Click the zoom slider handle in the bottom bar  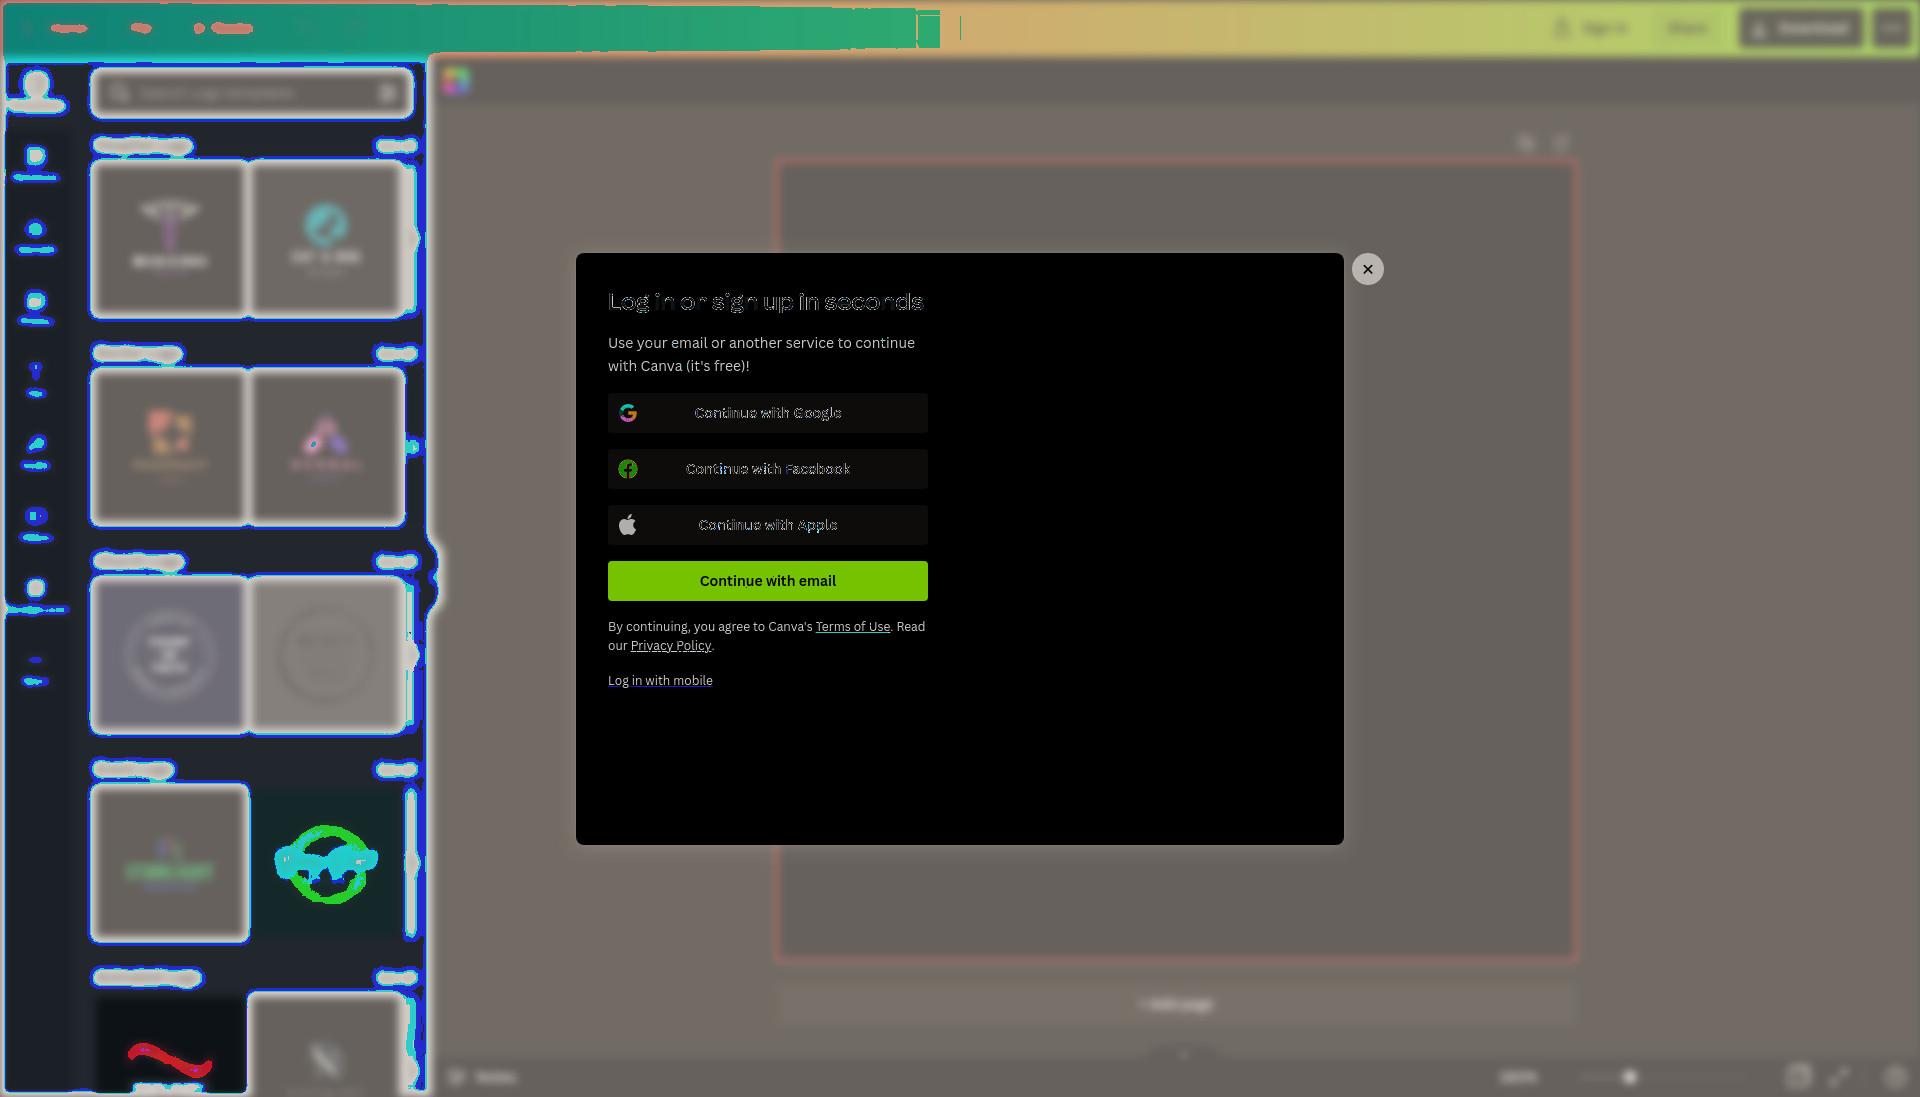1630,1077
